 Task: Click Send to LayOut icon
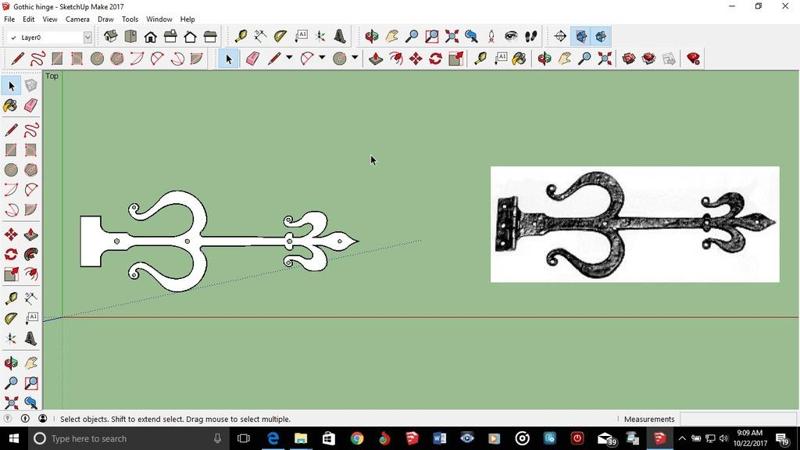668,59
